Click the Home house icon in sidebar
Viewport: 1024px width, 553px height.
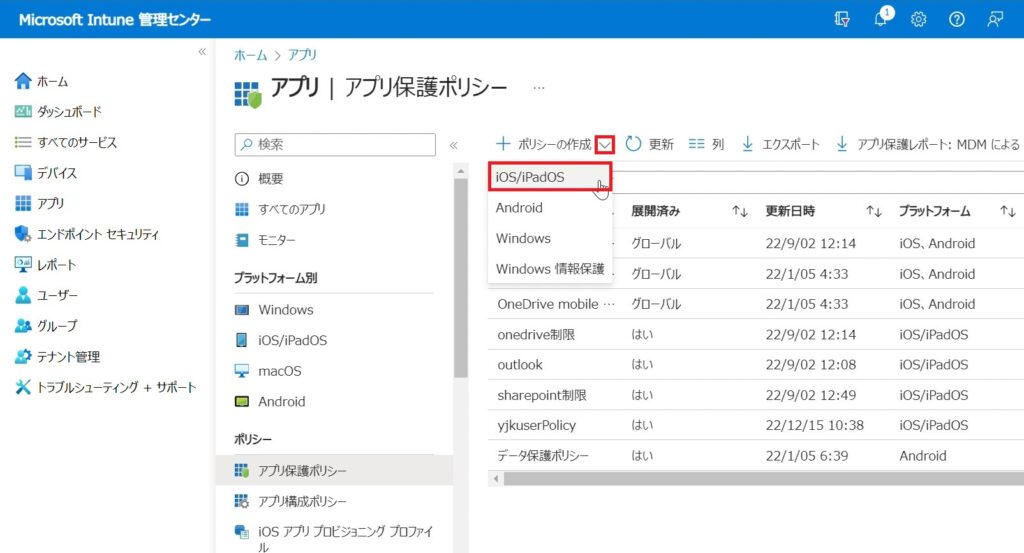point(23,81)
